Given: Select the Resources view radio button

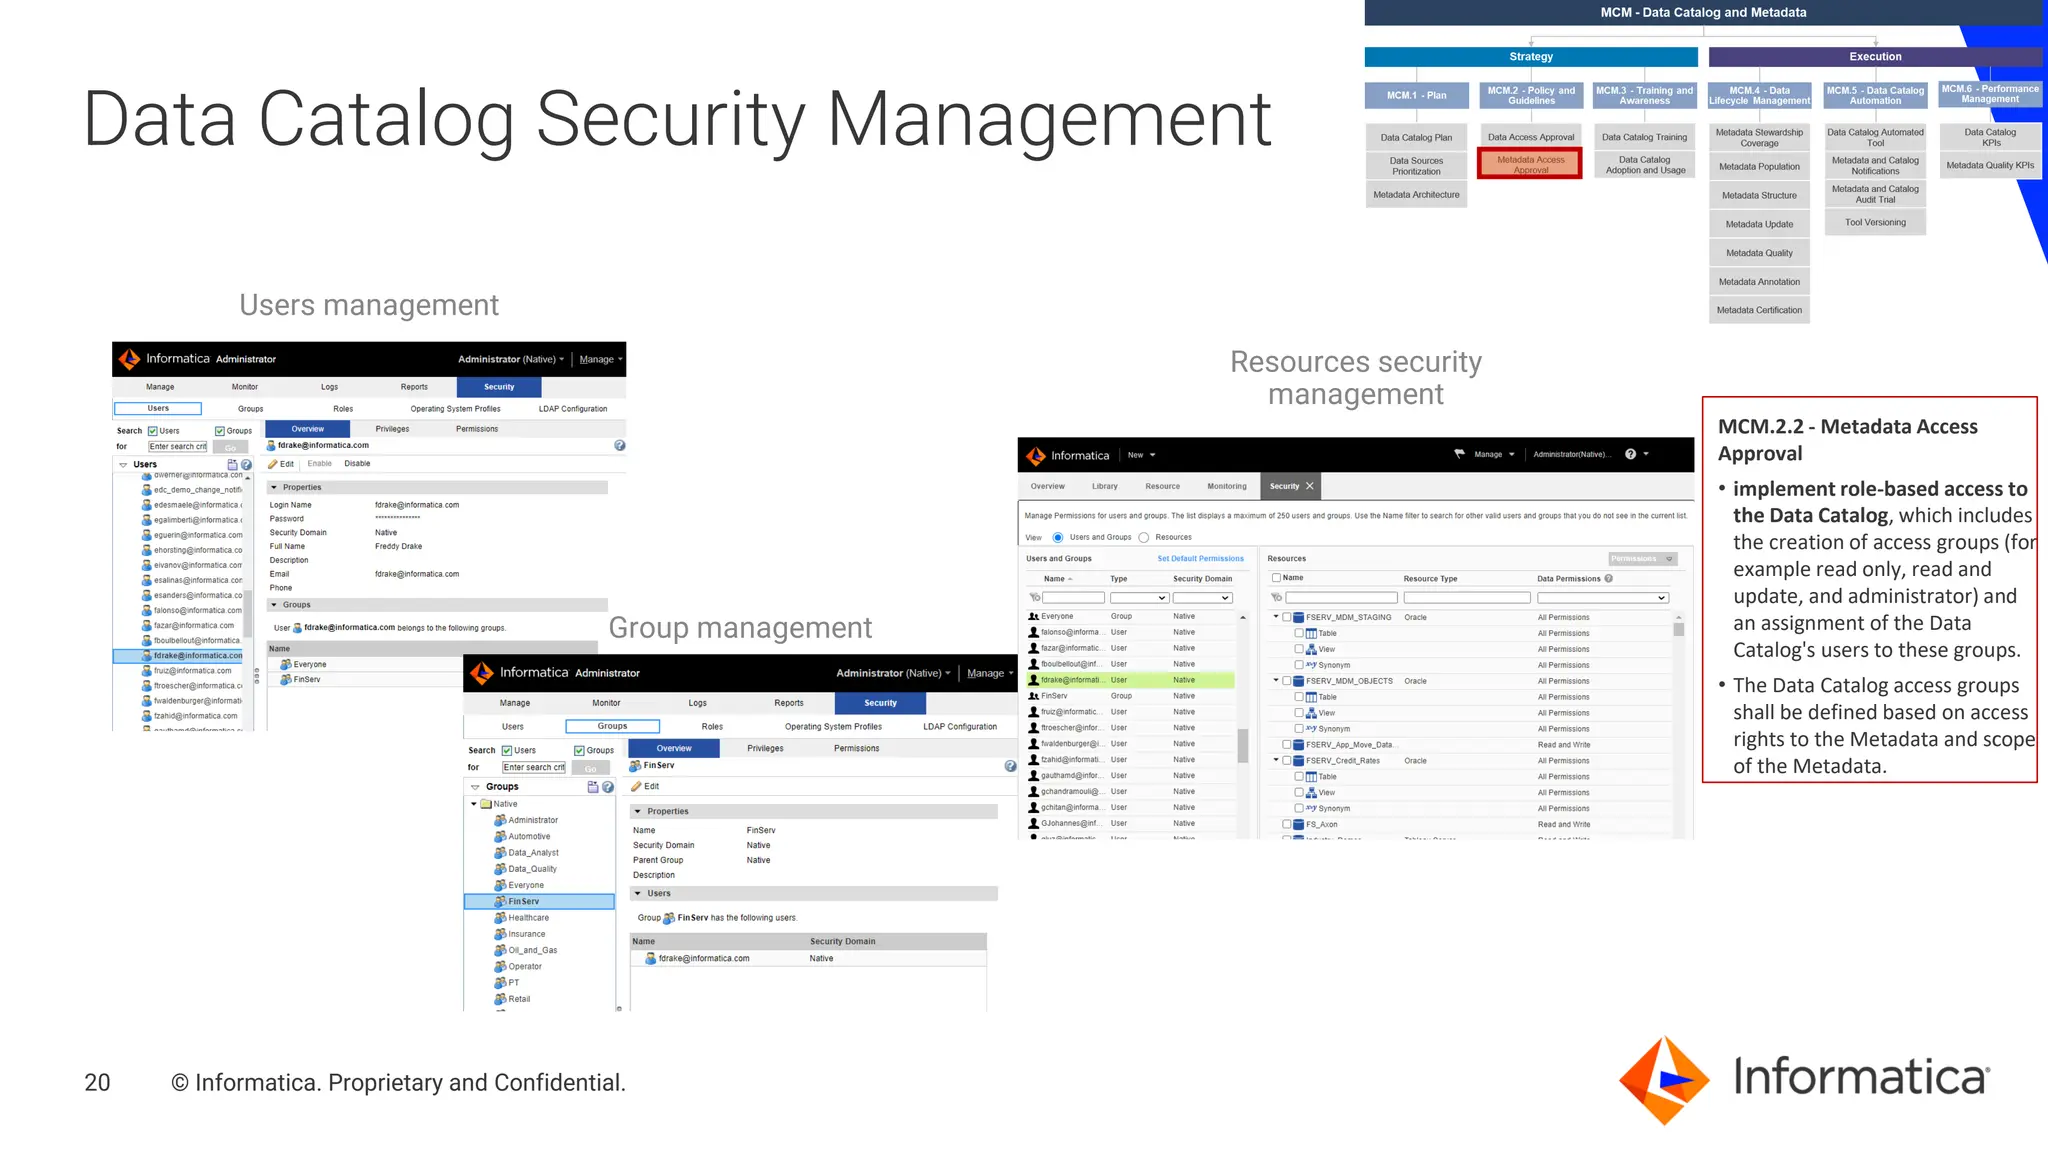Looking at the screenshot, I should pos(1144,538).
